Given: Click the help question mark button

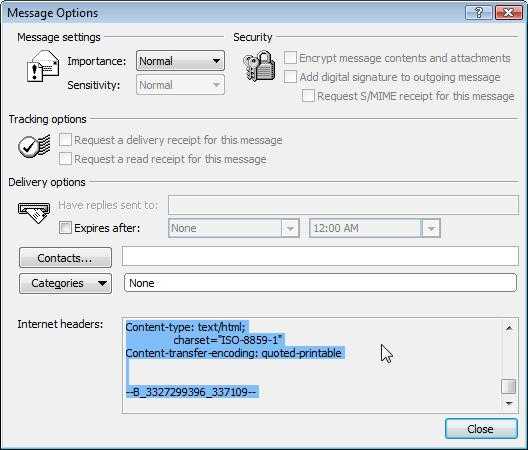Looking at the screenshot, I should tap(478, 13).
